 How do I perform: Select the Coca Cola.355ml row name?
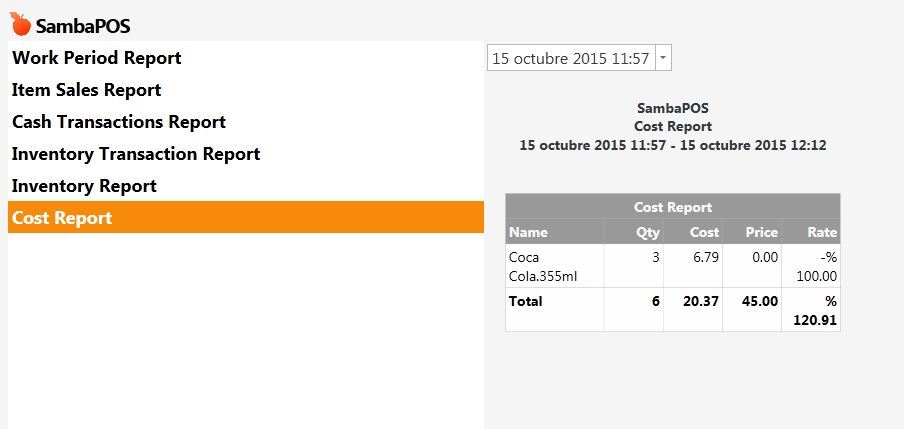click(x=543, y=266)
